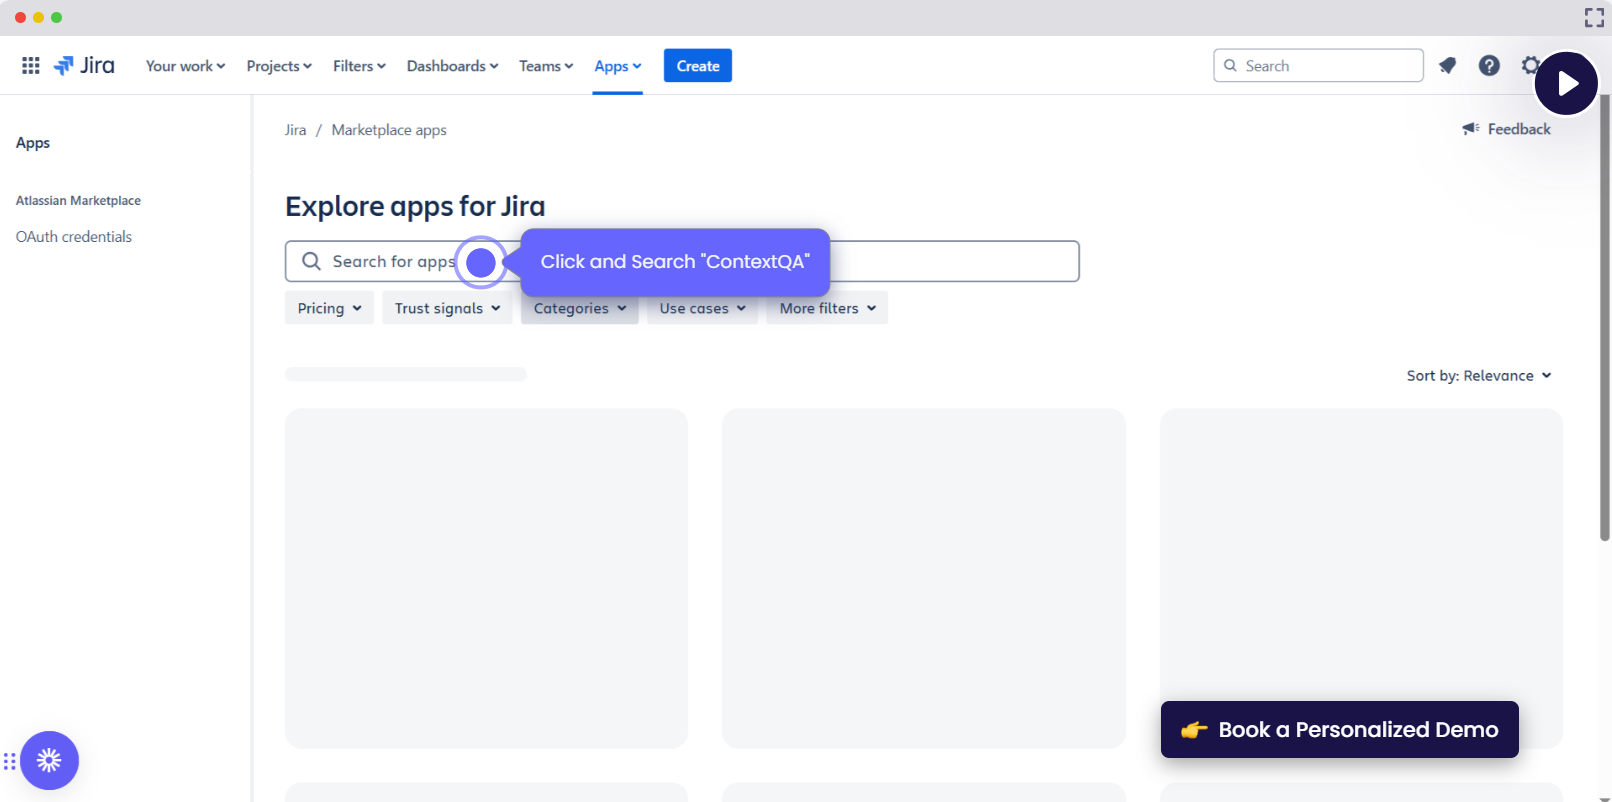Click the Feedback megaphone link
Image resolution: width=1612 pixels, height=802 pixels.
point(1507,129)
